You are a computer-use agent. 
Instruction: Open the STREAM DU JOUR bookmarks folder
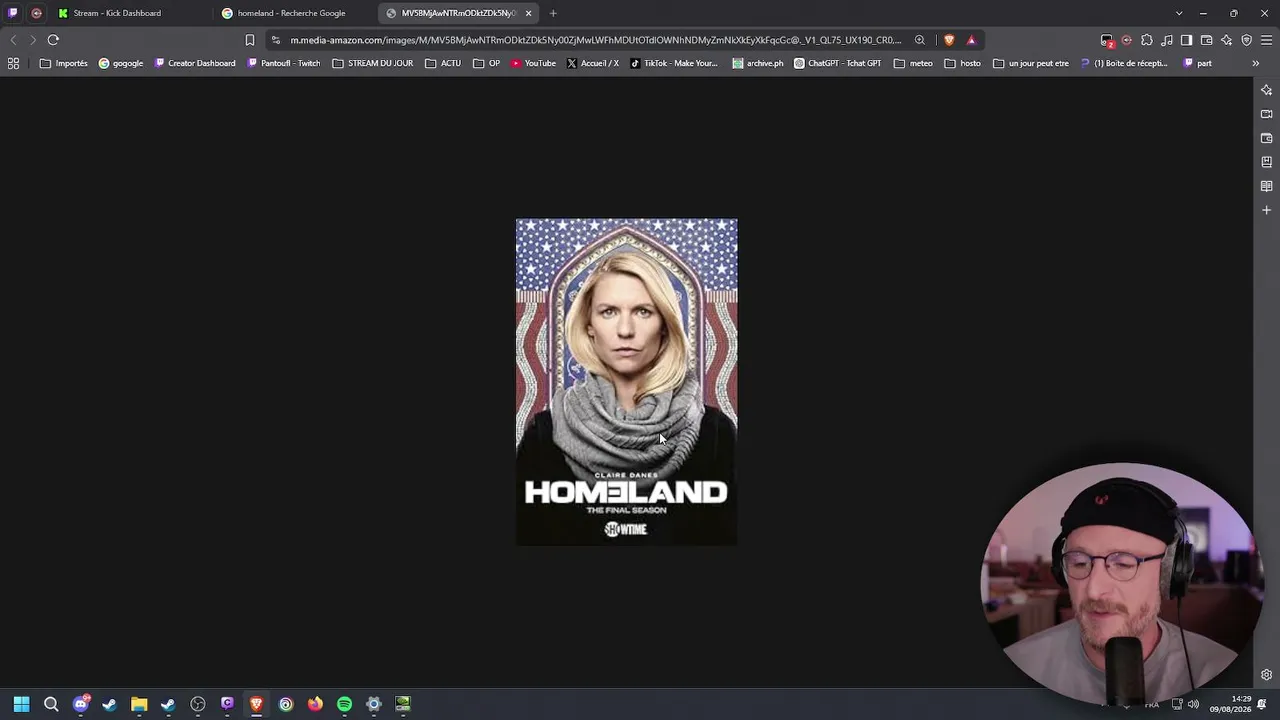tap(373, 63)
